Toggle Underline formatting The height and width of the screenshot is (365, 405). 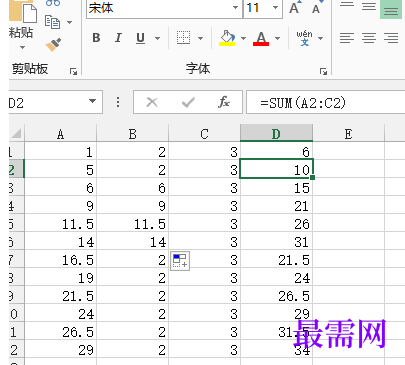[x=141, y=38]
